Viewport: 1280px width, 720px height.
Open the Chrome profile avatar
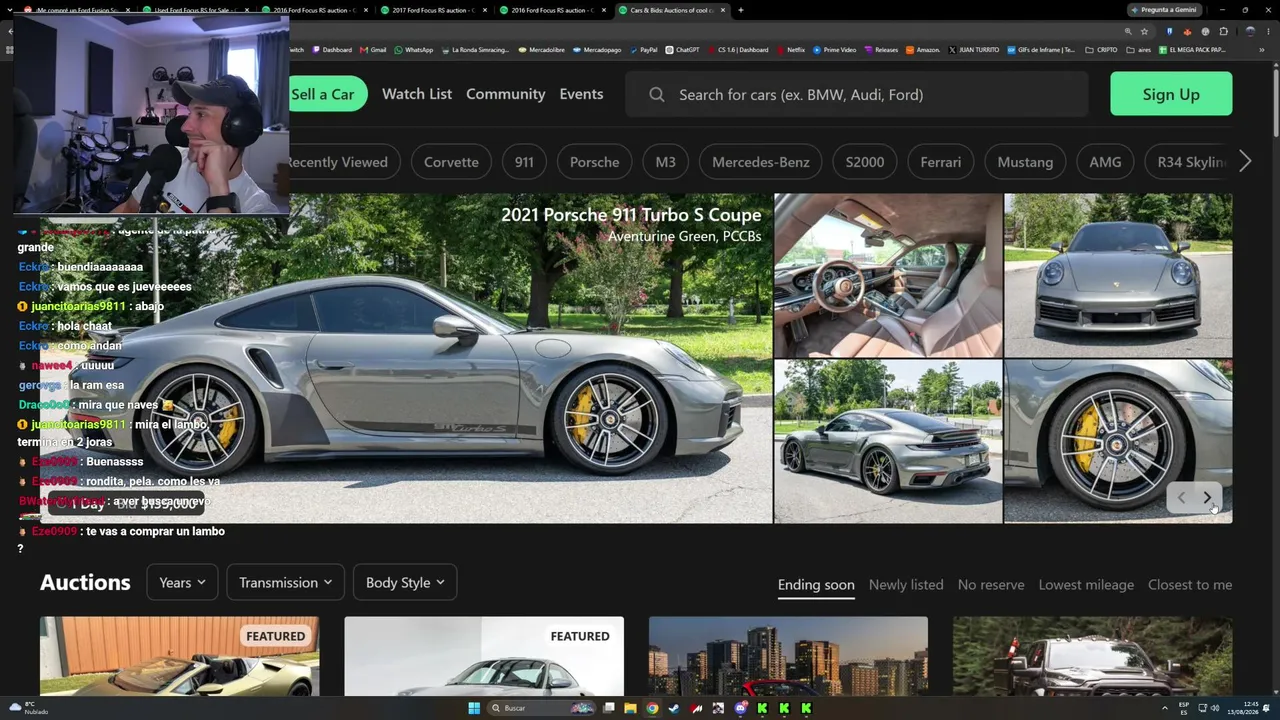(1249, 31)
